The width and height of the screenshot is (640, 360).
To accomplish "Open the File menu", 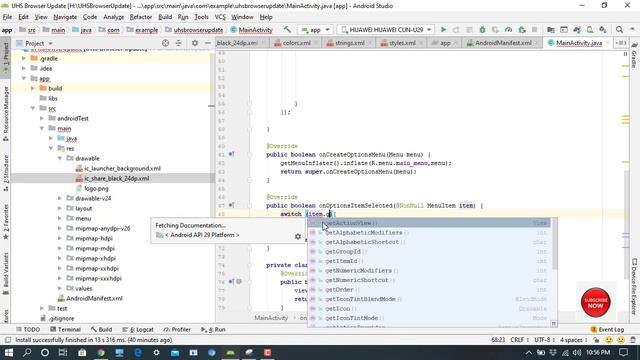I will coord(7,17).
